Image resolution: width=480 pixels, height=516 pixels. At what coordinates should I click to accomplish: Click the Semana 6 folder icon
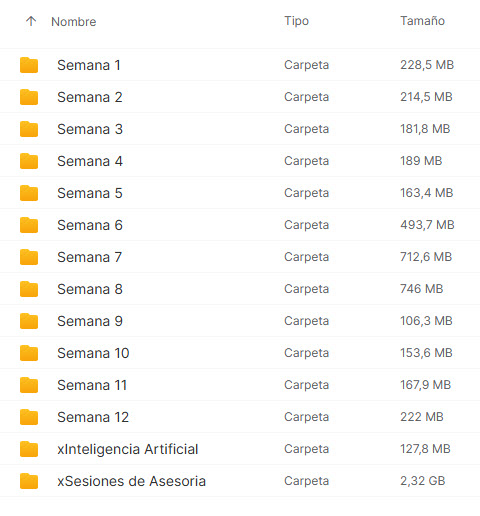[29, 225]
